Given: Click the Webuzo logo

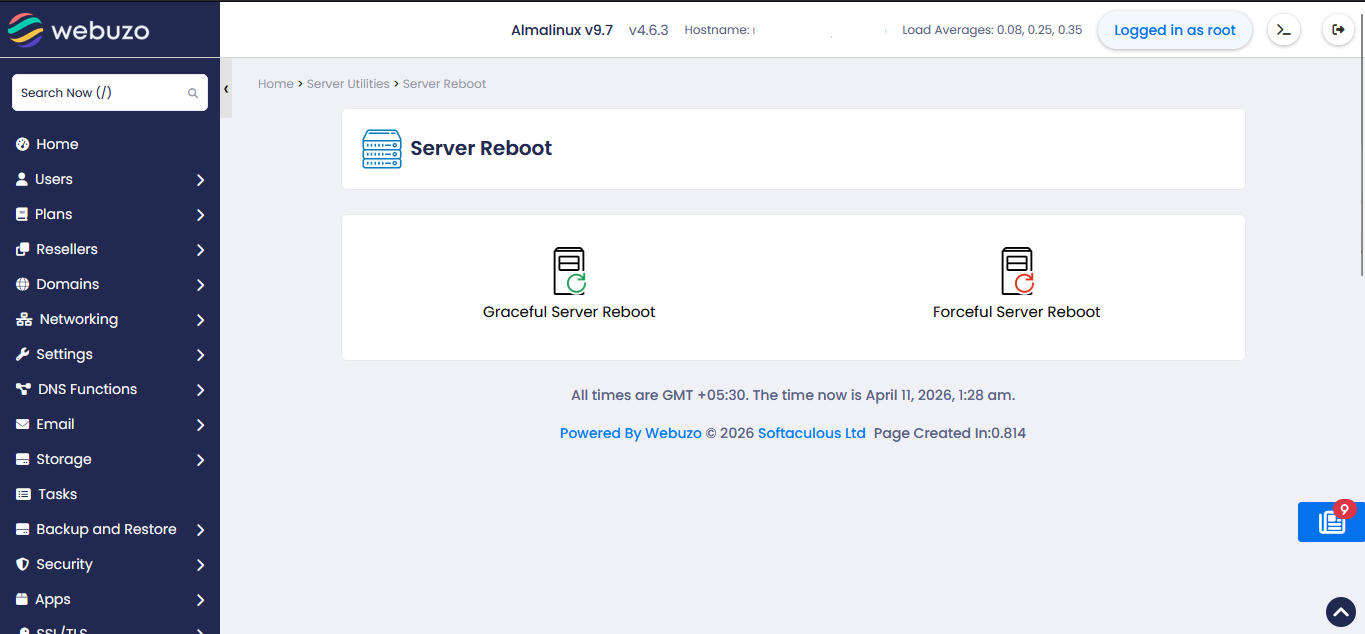Looking at the screenshot, I should tap(78, 30).
